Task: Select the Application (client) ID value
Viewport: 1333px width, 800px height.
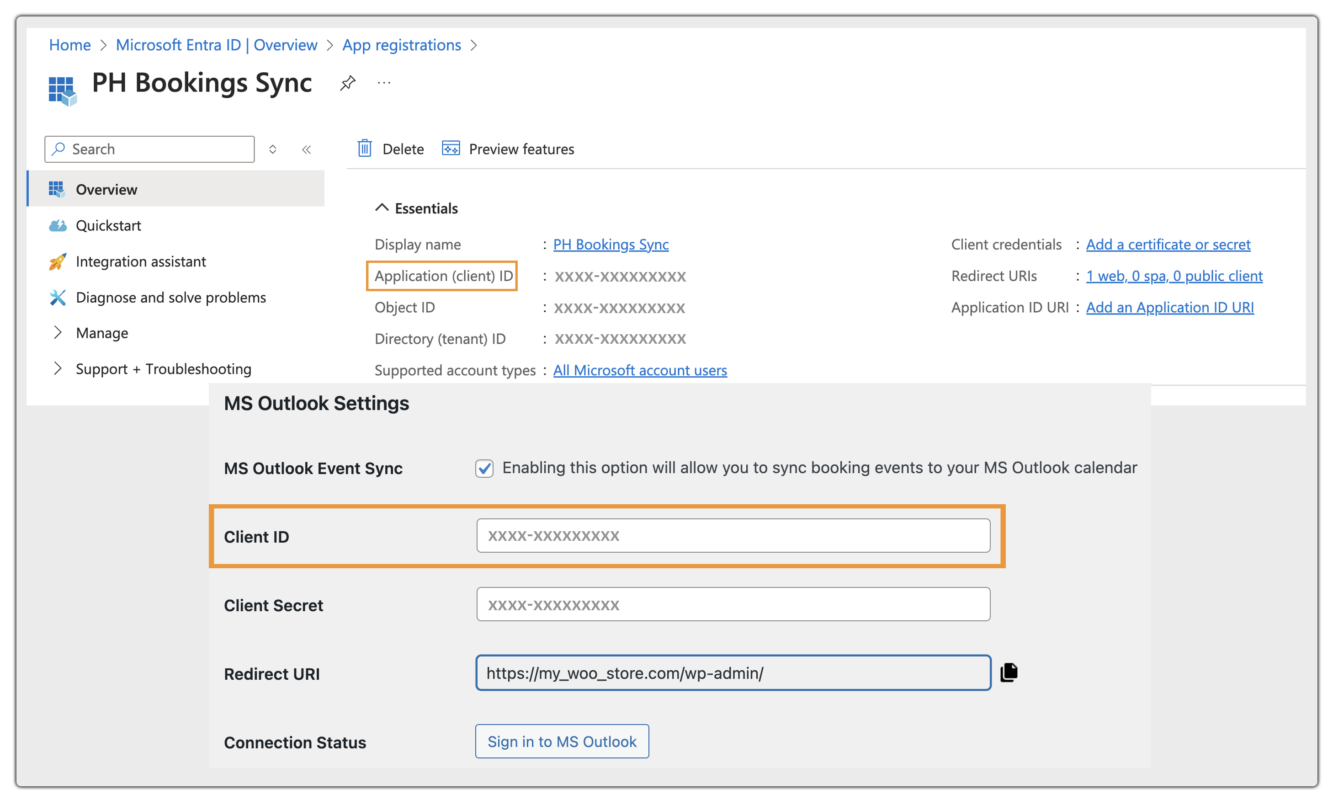Action: [x=620, y=276]
